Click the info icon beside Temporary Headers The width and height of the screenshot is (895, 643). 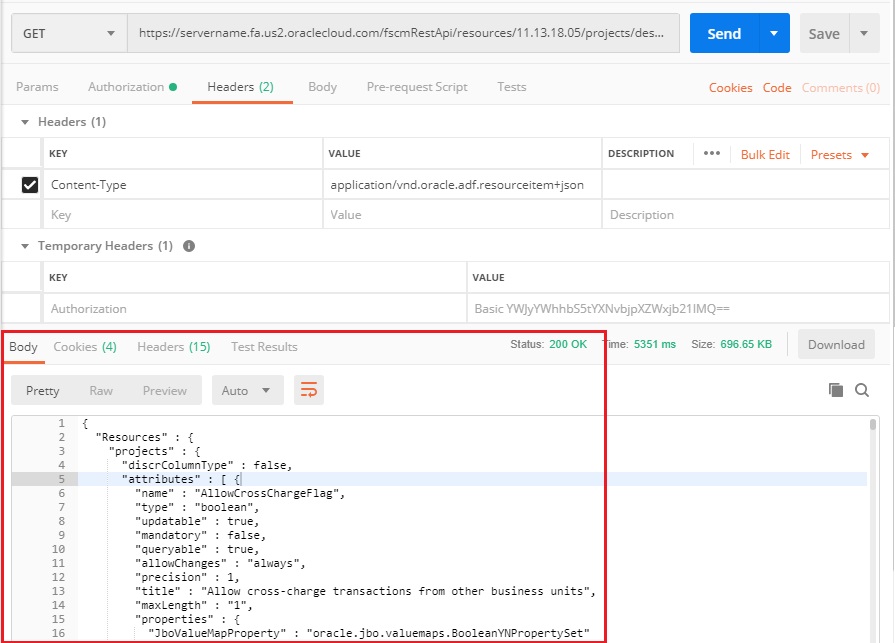pyautogui.click(x=190, y=246)
